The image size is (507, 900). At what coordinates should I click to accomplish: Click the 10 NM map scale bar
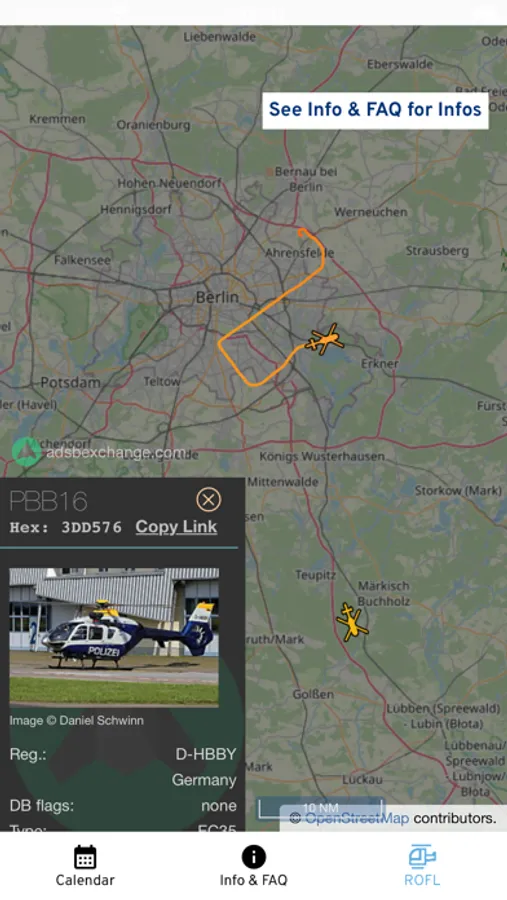pyautogui.click(x=320, y=808)
